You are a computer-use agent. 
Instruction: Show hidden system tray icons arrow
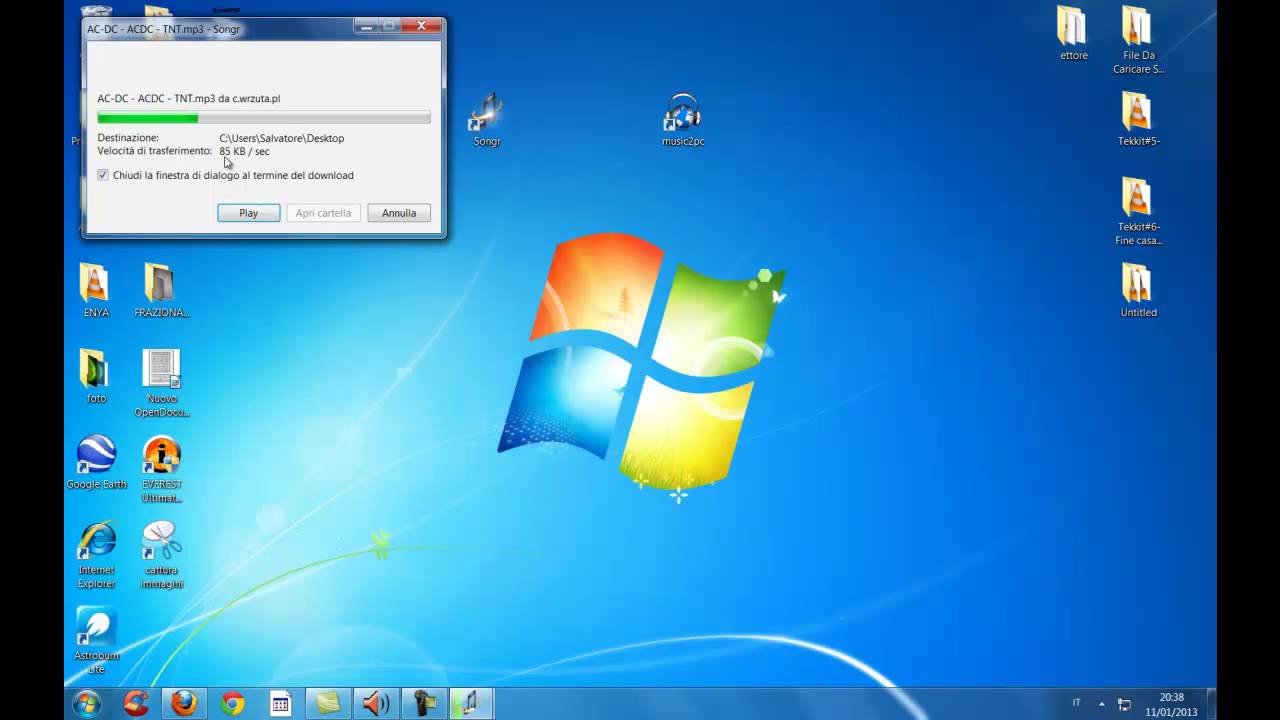pos(1102,703)
